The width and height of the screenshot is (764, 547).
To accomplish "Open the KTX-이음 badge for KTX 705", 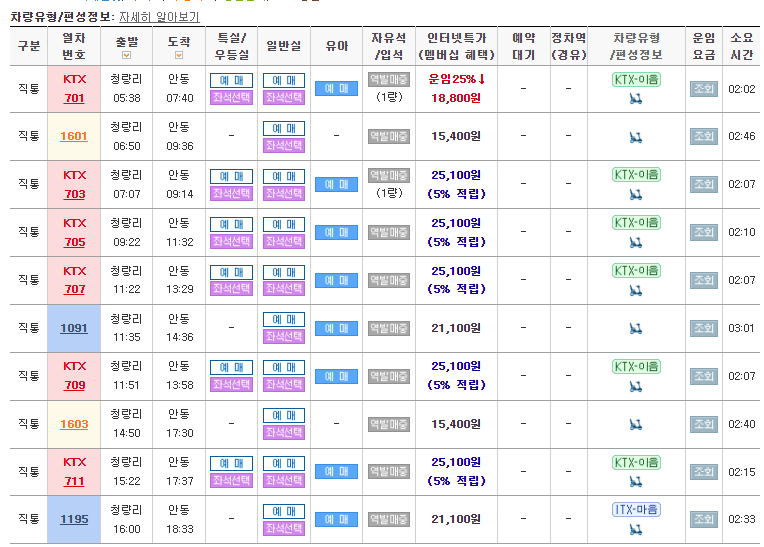I will [636, 223].
